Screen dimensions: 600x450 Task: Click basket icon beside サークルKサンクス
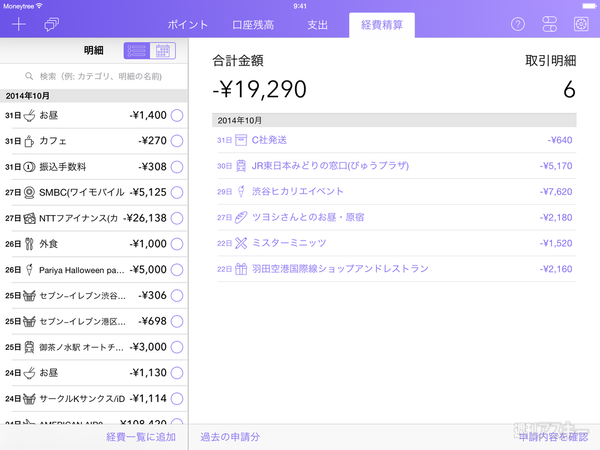pos(29,398)
